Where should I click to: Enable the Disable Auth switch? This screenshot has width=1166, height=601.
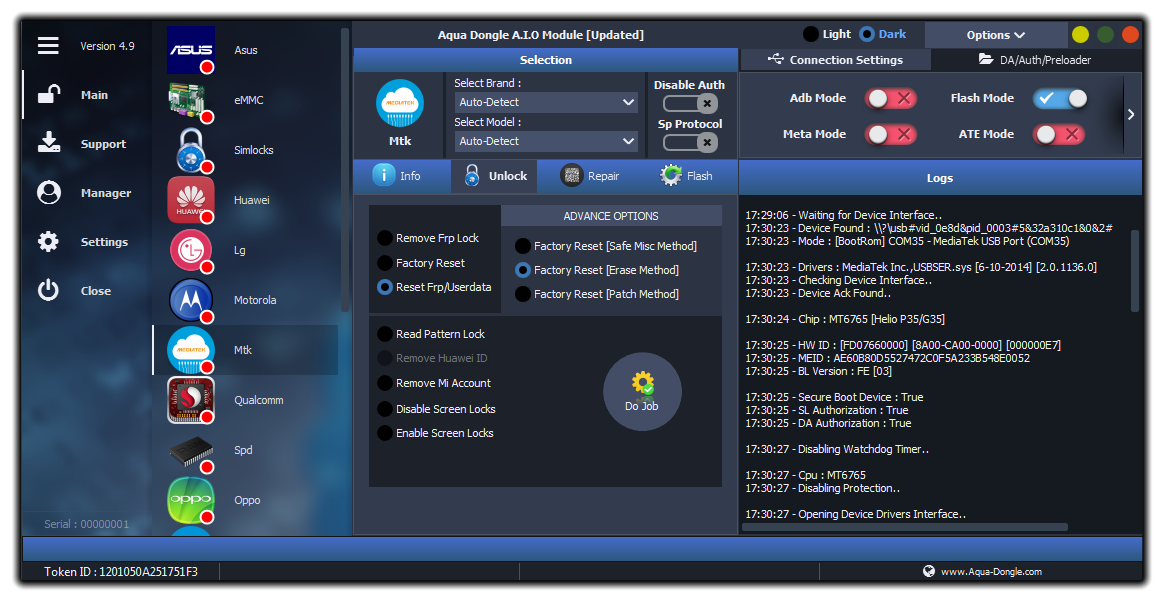pyautogui.click(x=690, y=103)
